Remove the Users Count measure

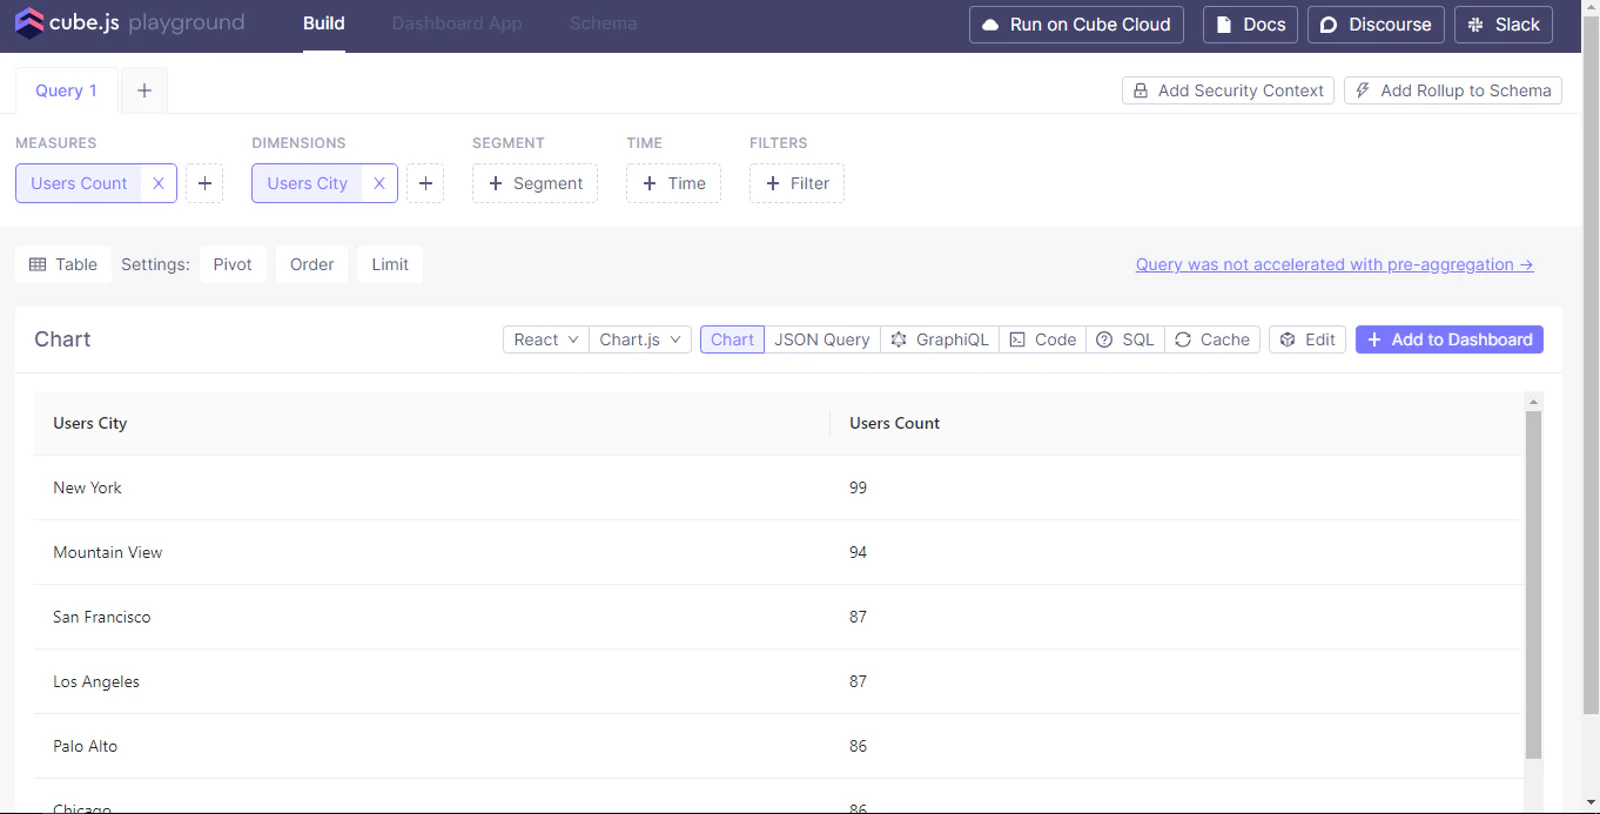(158, 183)
